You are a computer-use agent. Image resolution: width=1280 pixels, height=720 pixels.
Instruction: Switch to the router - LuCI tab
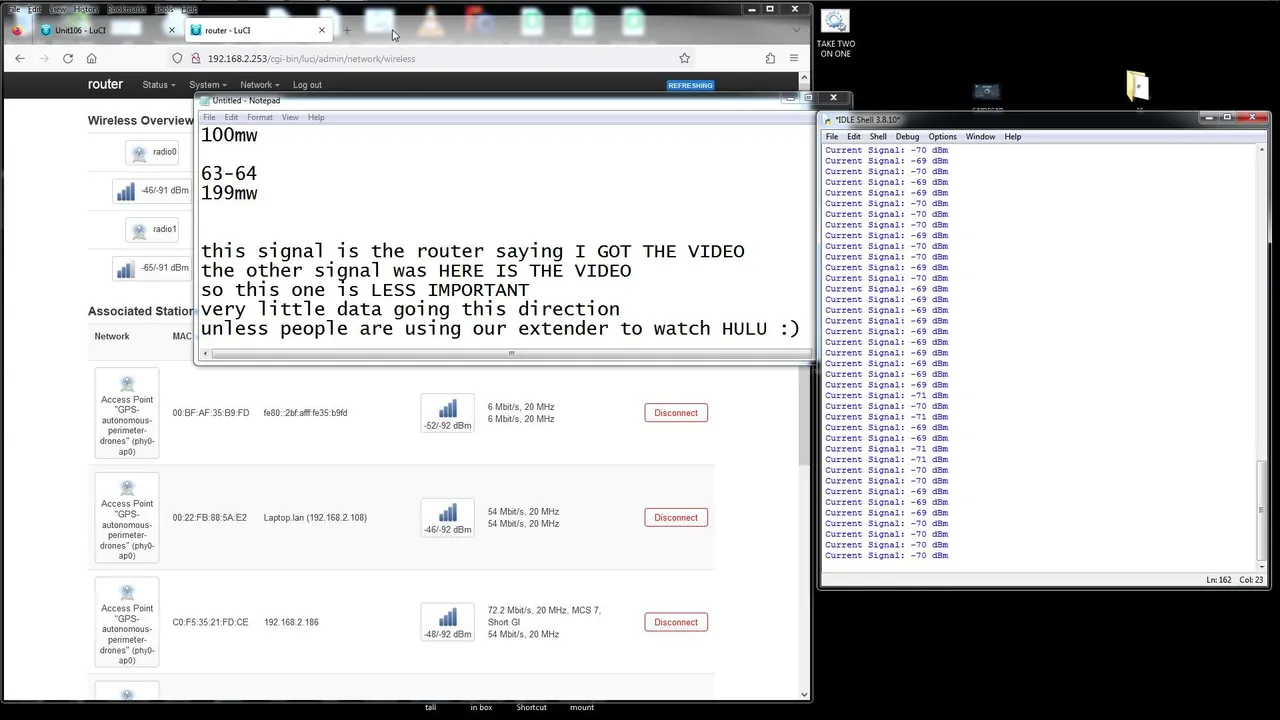tap(257, 30)
